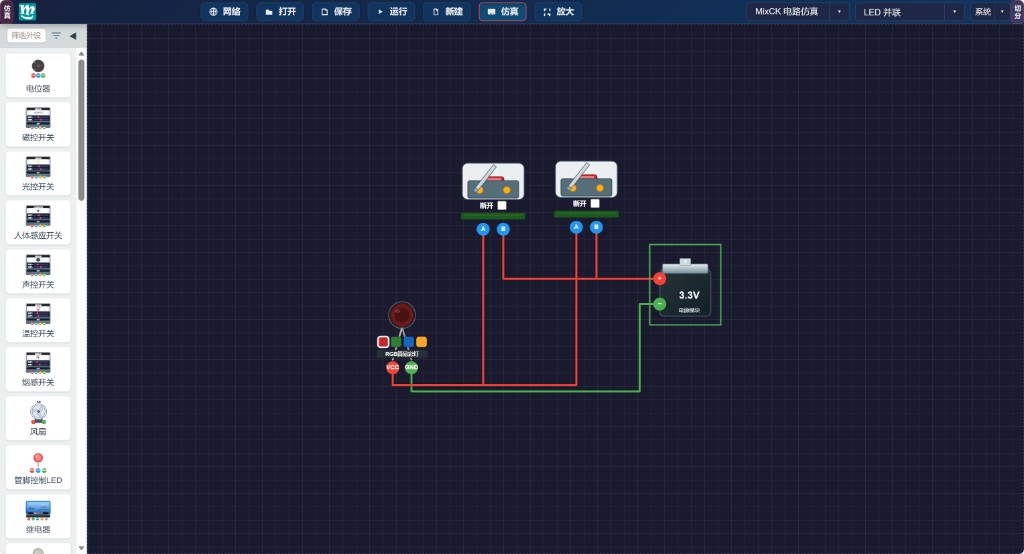Viewport: 1024px width, 554px height.
Task: Collapse the component sidebar with arrow
Action: tap(73, 36)
